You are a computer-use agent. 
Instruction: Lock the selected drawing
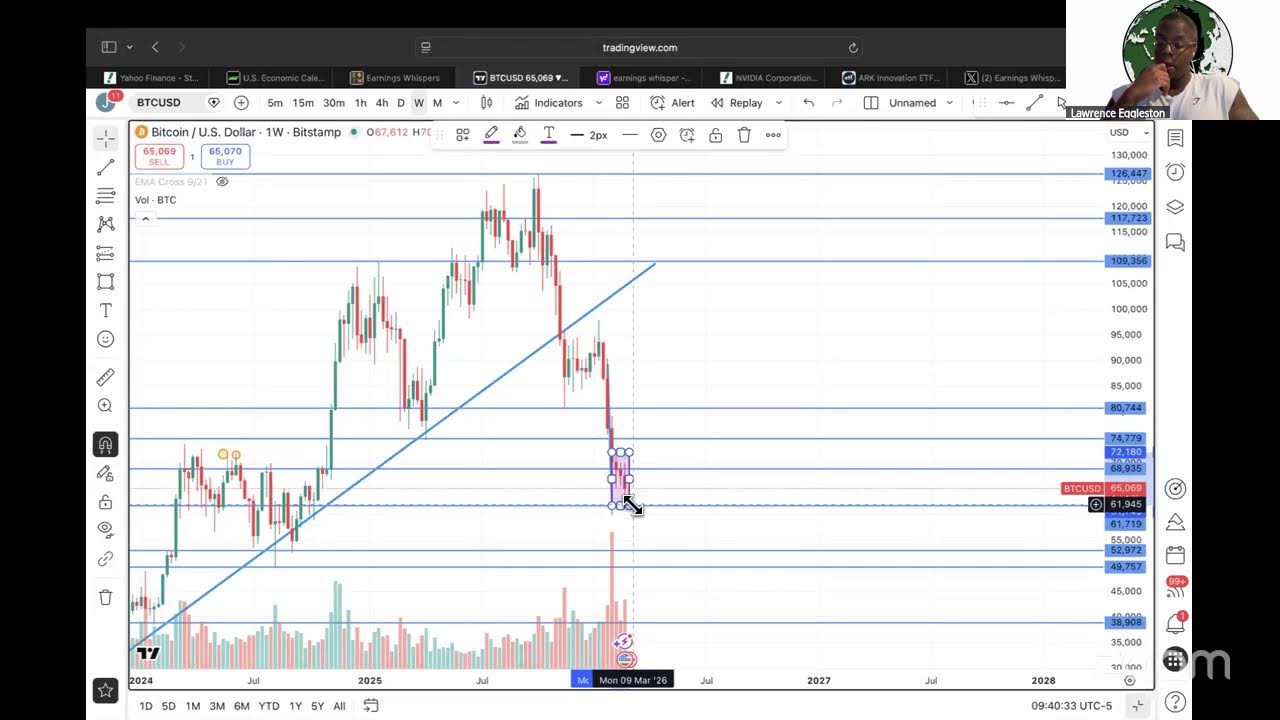716,135
